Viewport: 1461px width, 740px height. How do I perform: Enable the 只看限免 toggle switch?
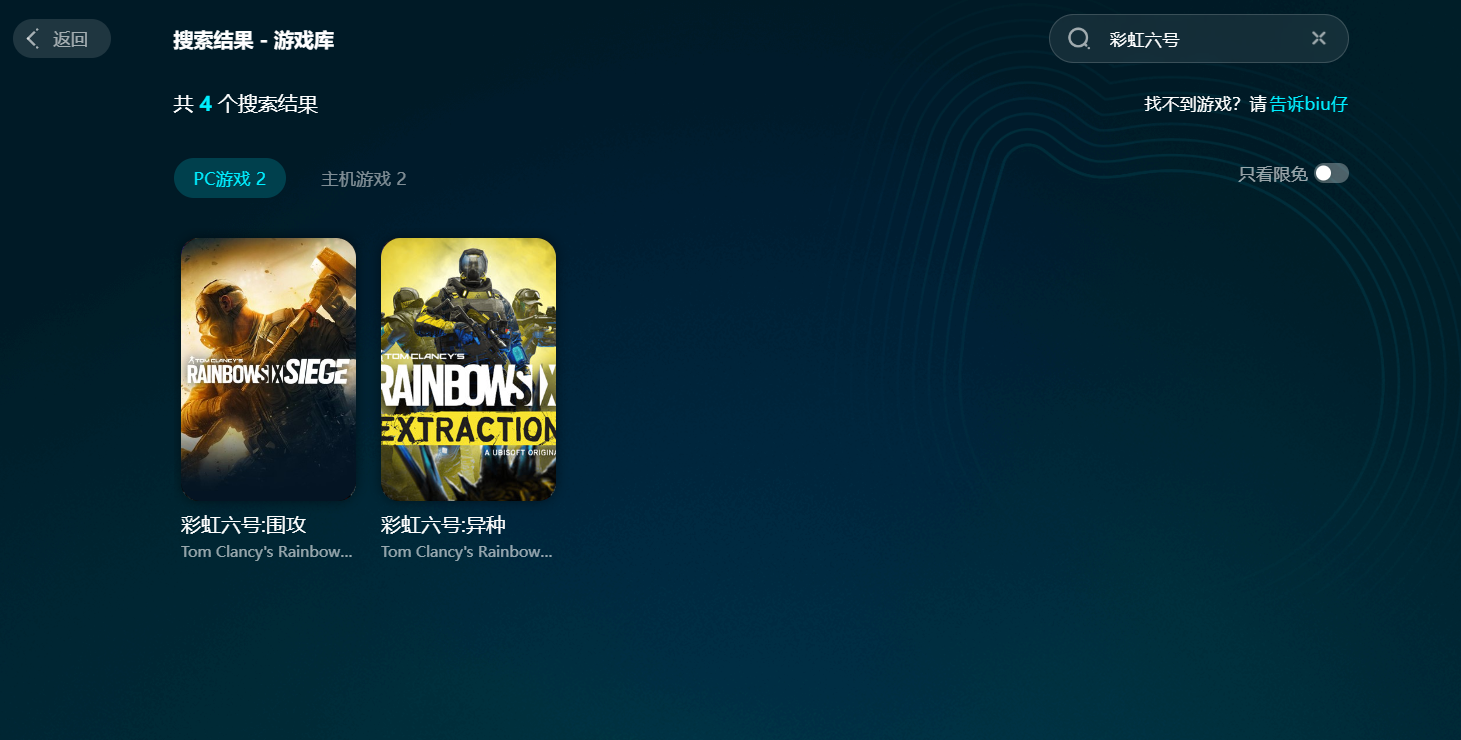tap(1331, 173)
